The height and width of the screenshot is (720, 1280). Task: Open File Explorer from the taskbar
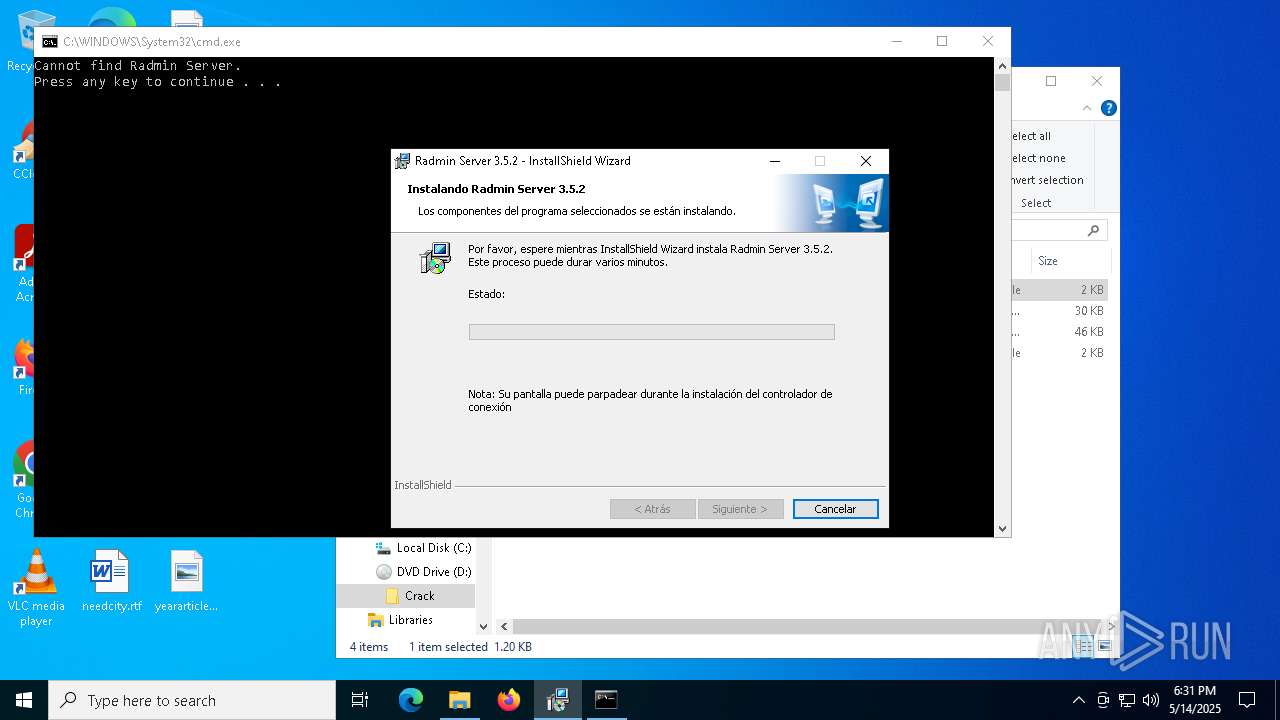459,700
